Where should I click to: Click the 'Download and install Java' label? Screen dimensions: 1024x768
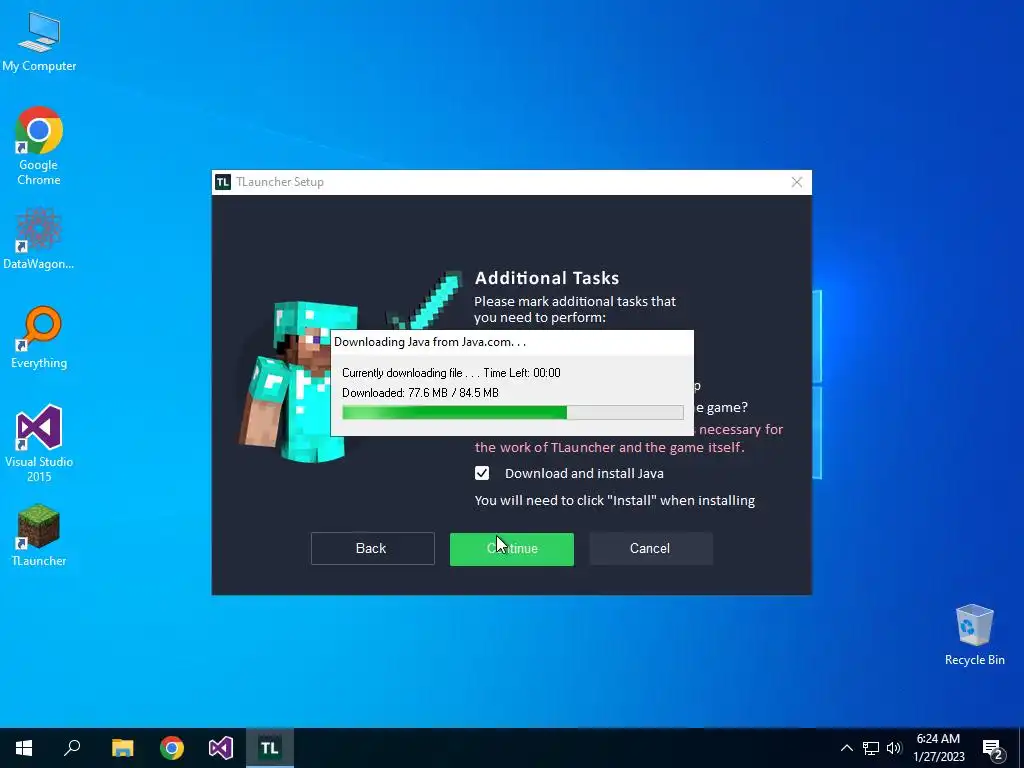pyautogui.click(x=584, y=473)
